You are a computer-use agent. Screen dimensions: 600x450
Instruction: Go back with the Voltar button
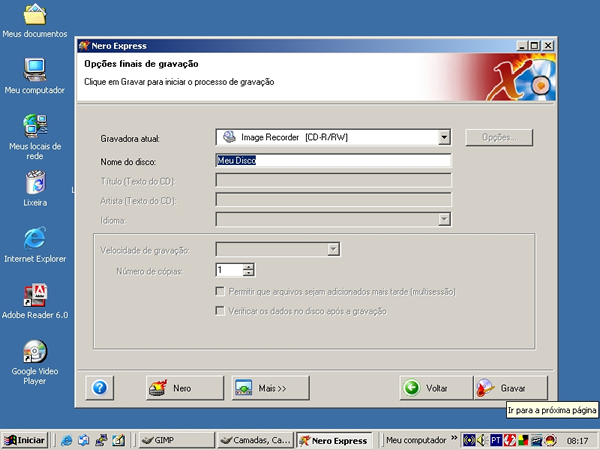click(x=436, y=388)
